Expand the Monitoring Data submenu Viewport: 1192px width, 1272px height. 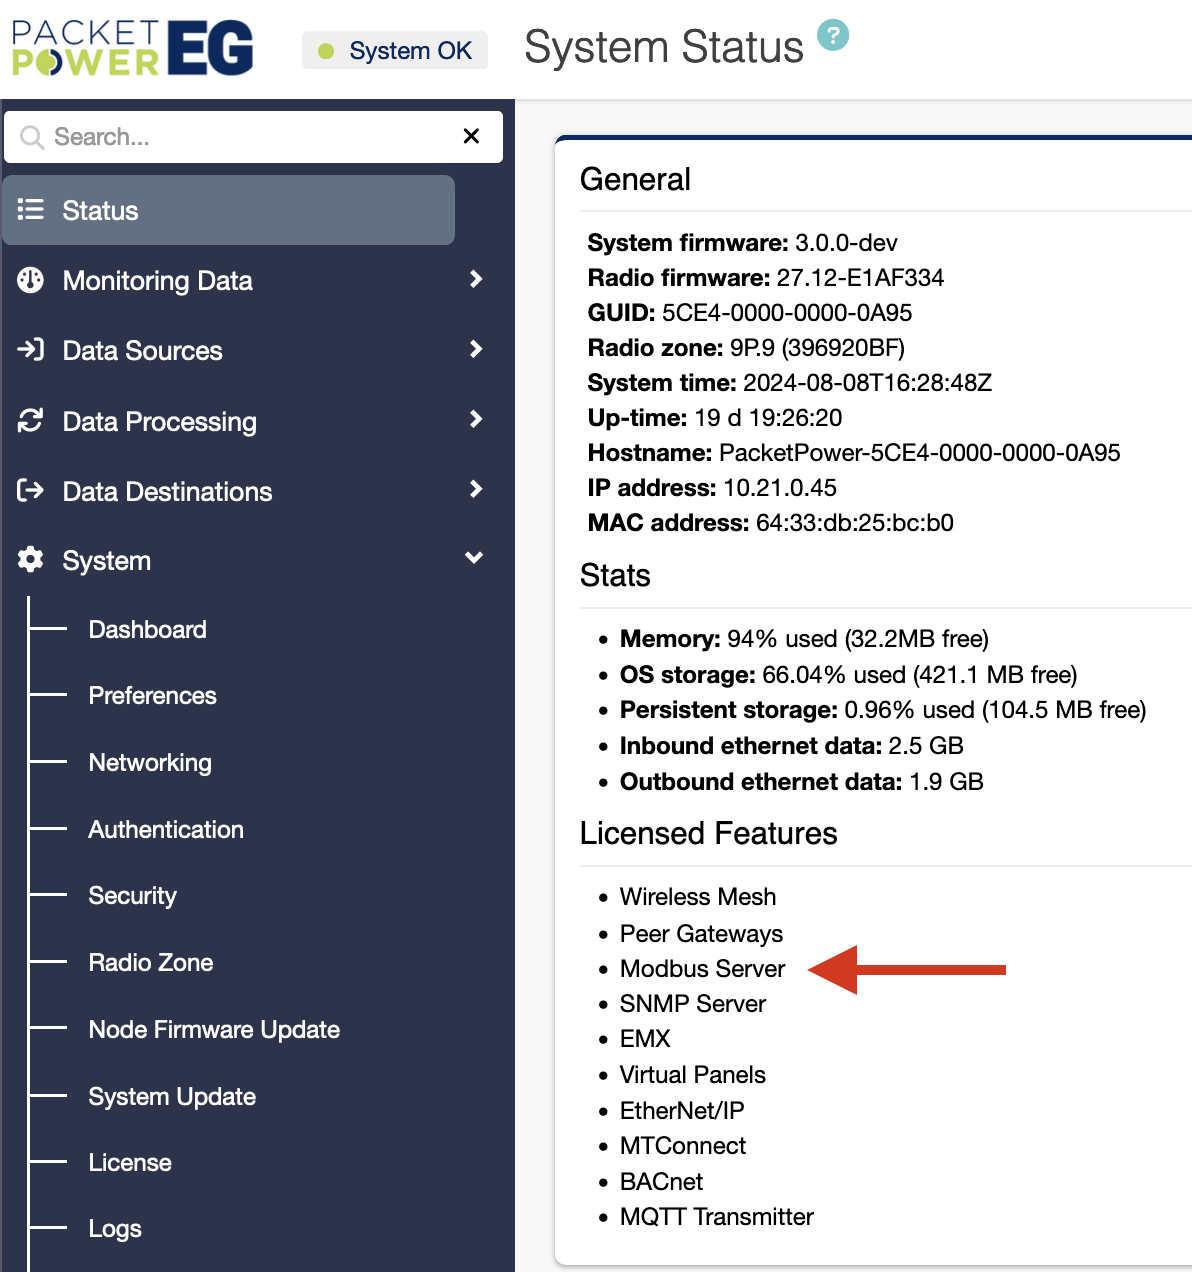coord(475,280)
